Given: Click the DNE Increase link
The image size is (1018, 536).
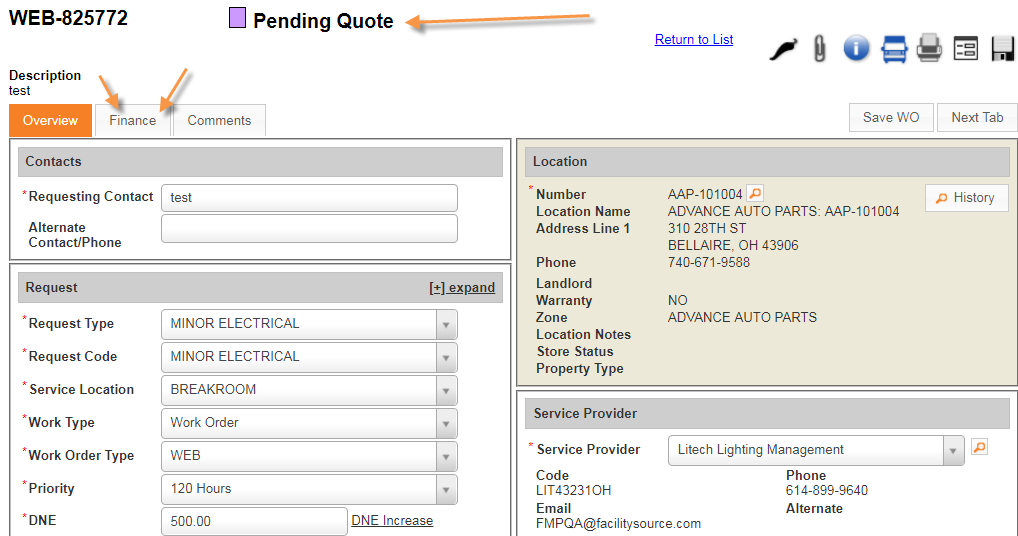Looking at the screenshot, I should (x=392, y=521).
